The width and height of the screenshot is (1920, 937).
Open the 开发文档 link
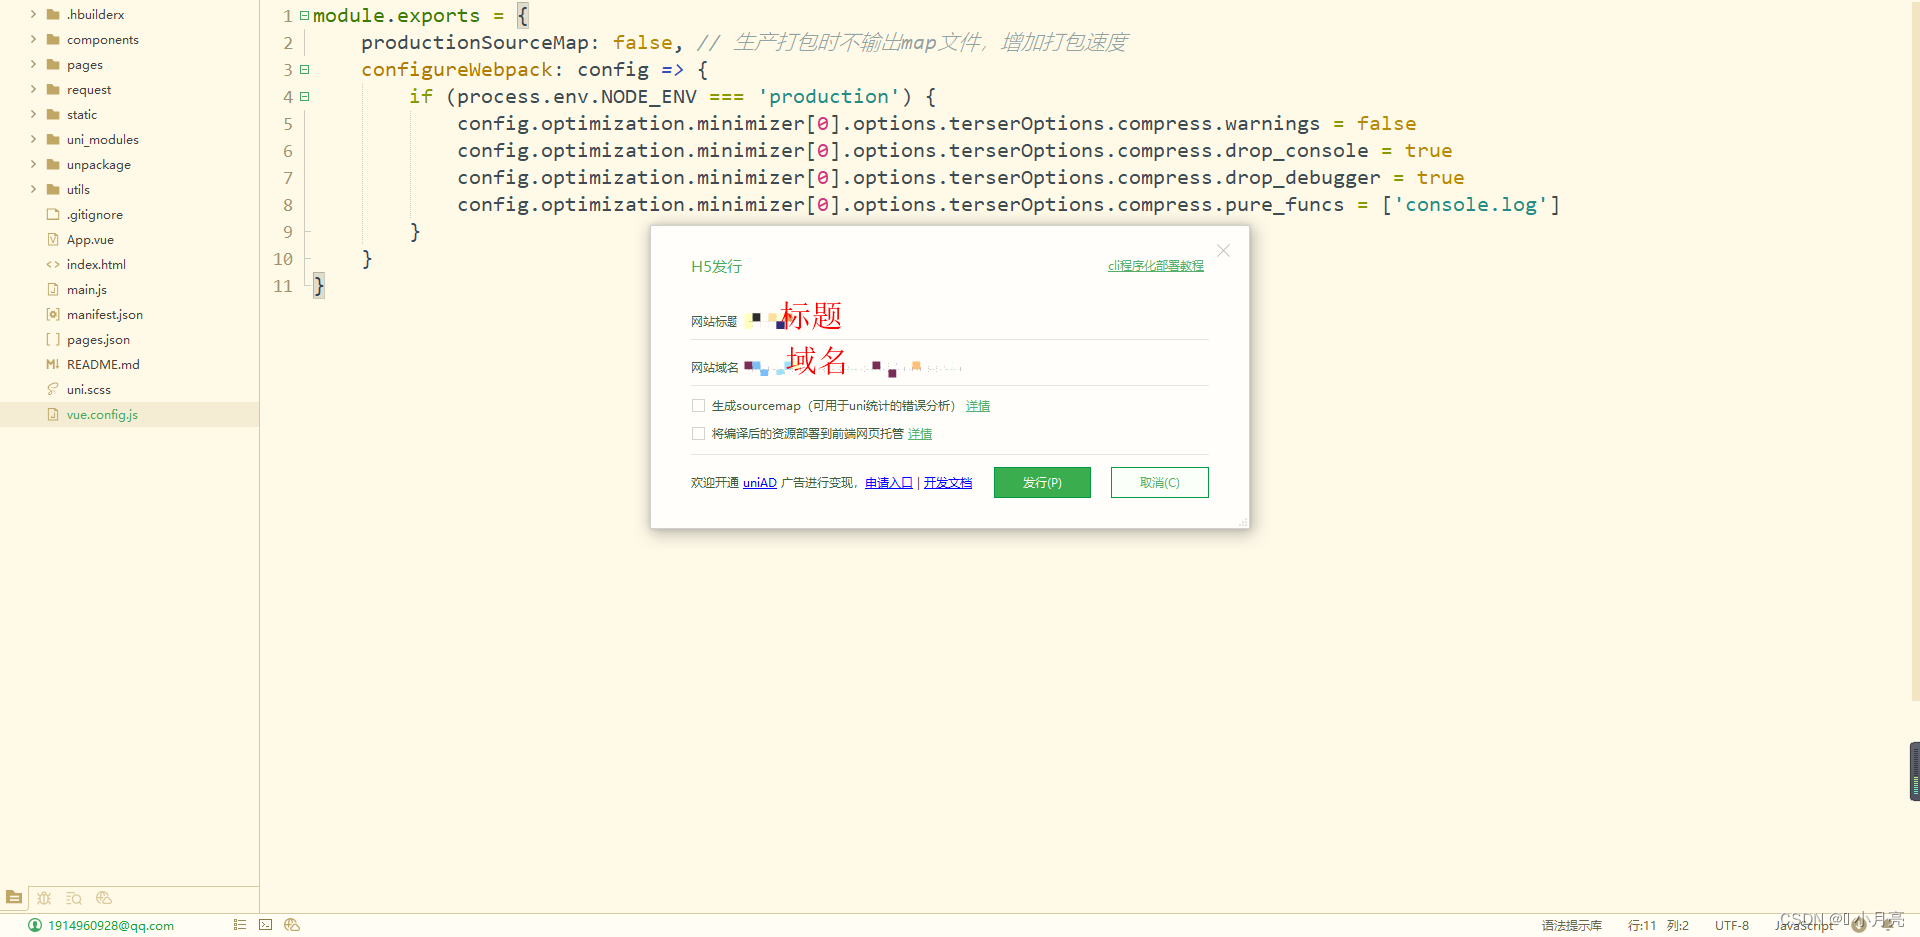948,483
